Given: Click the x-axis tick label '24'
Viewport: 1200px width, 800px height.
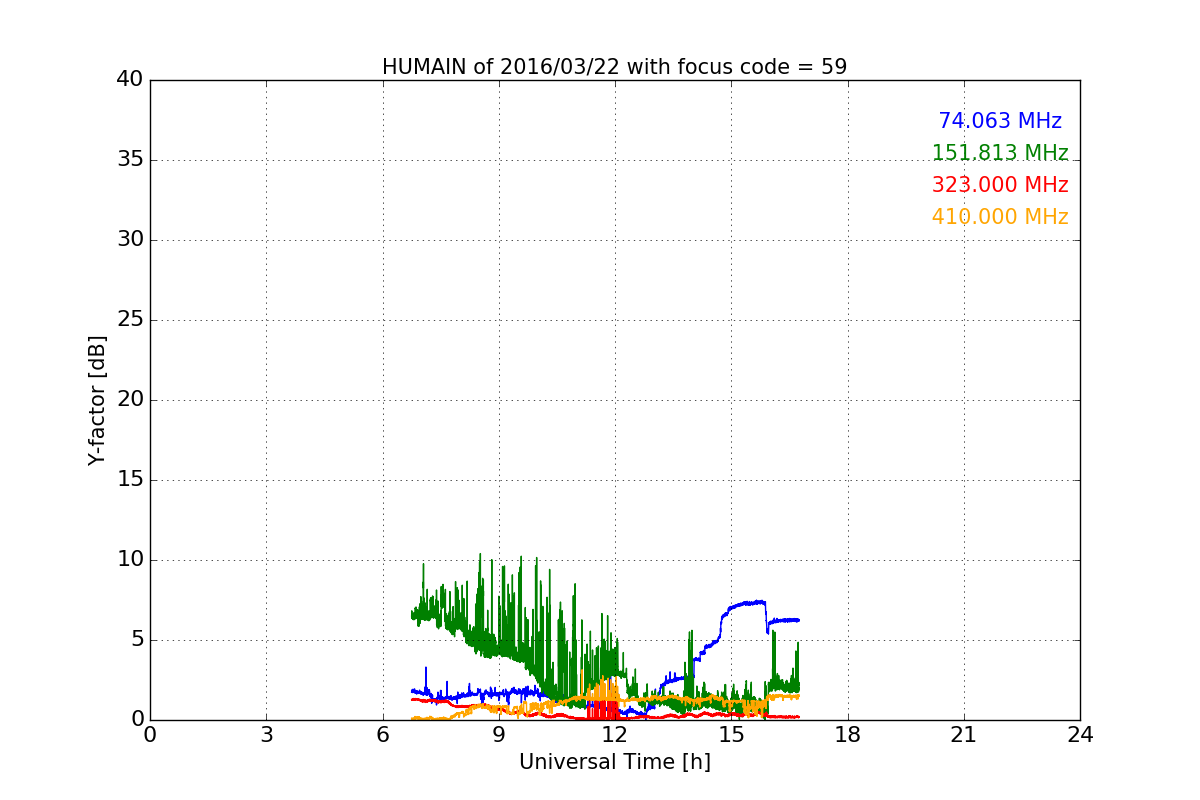Looking at the screenshot, I should (1080, 735).
